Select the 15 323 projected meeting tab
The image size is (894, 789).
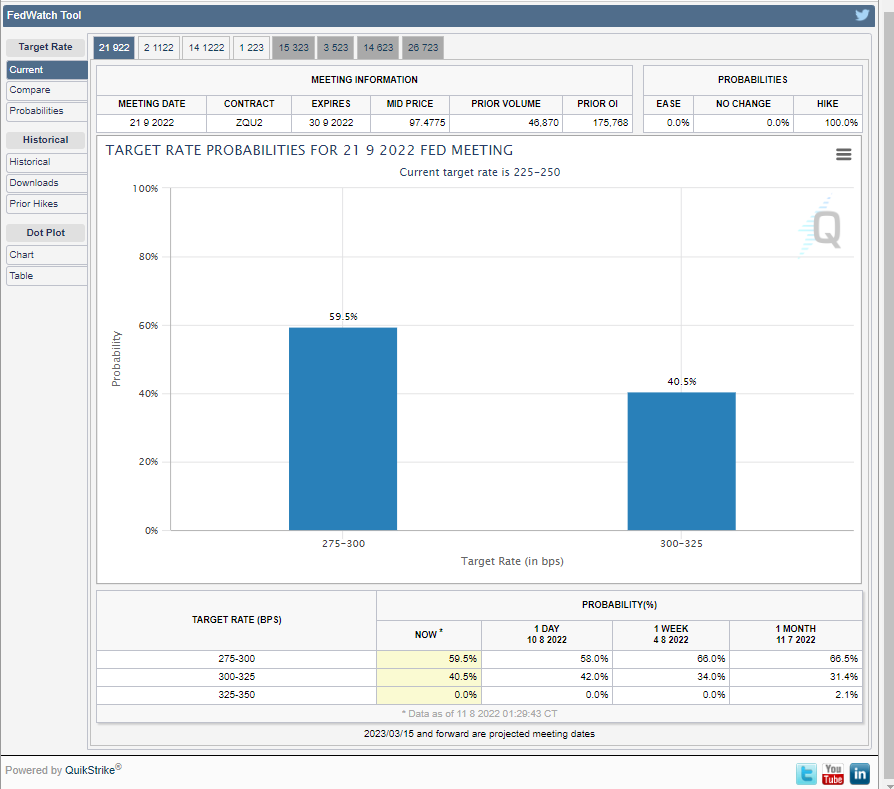coord(294,48)
